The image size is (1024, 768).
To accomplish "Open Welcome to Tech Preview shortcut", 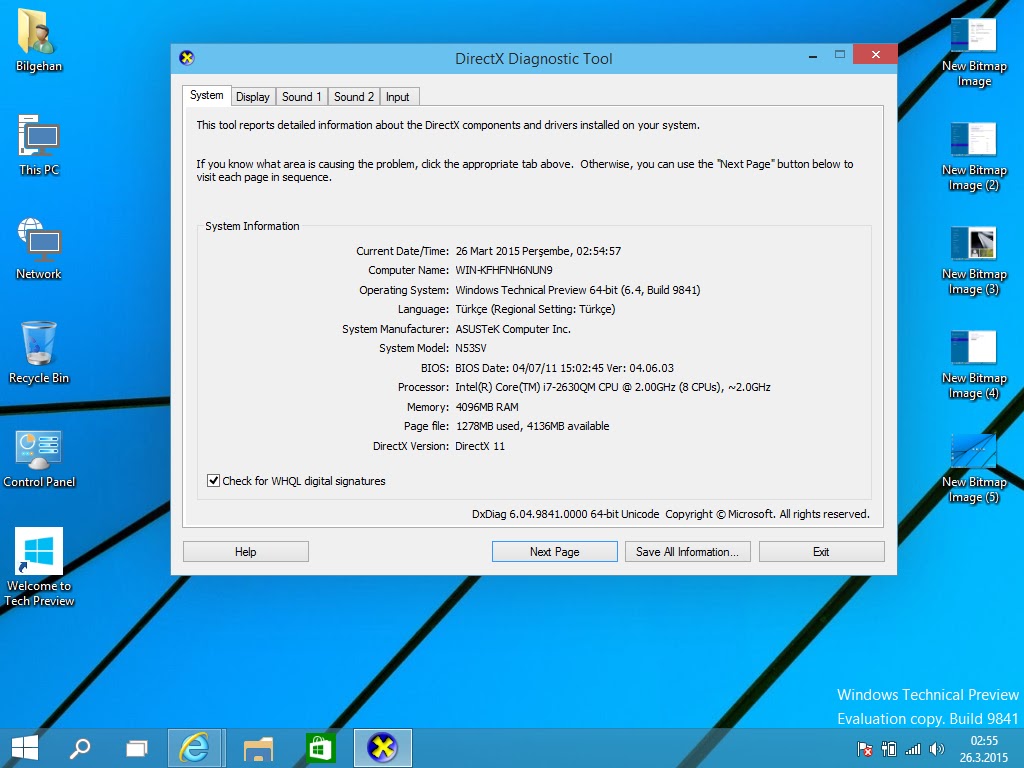I will [x=39, y=567].
